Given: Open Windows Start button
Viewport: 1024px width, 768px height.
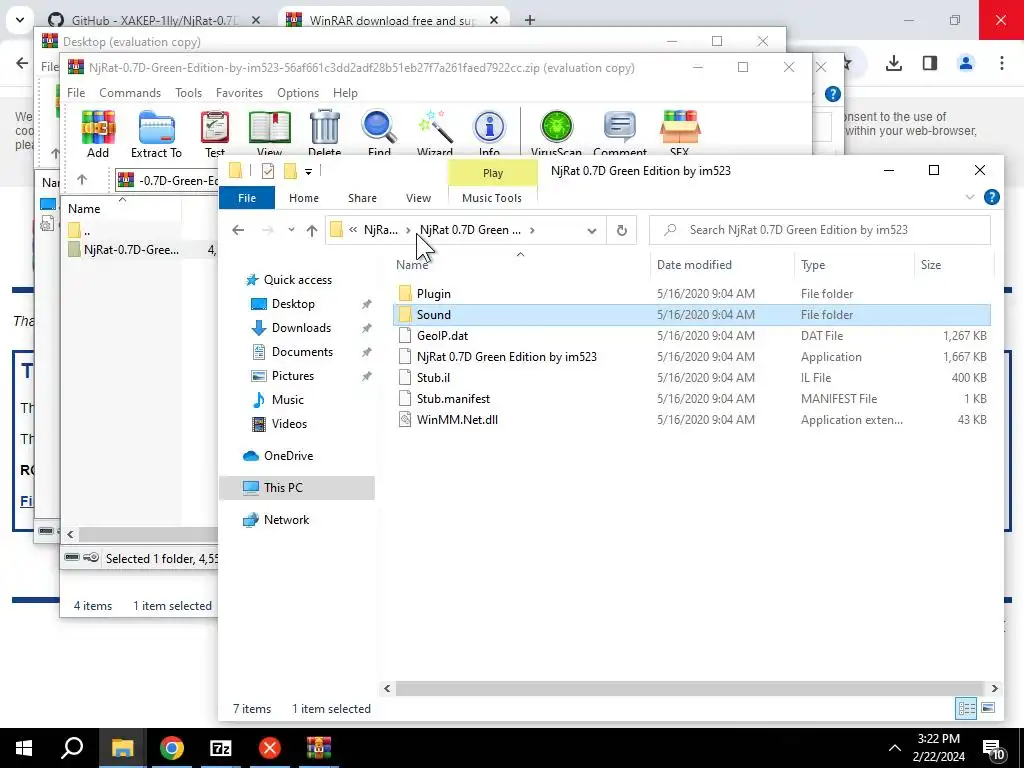Looking at the screenshot, I should [x=24, y=748].
